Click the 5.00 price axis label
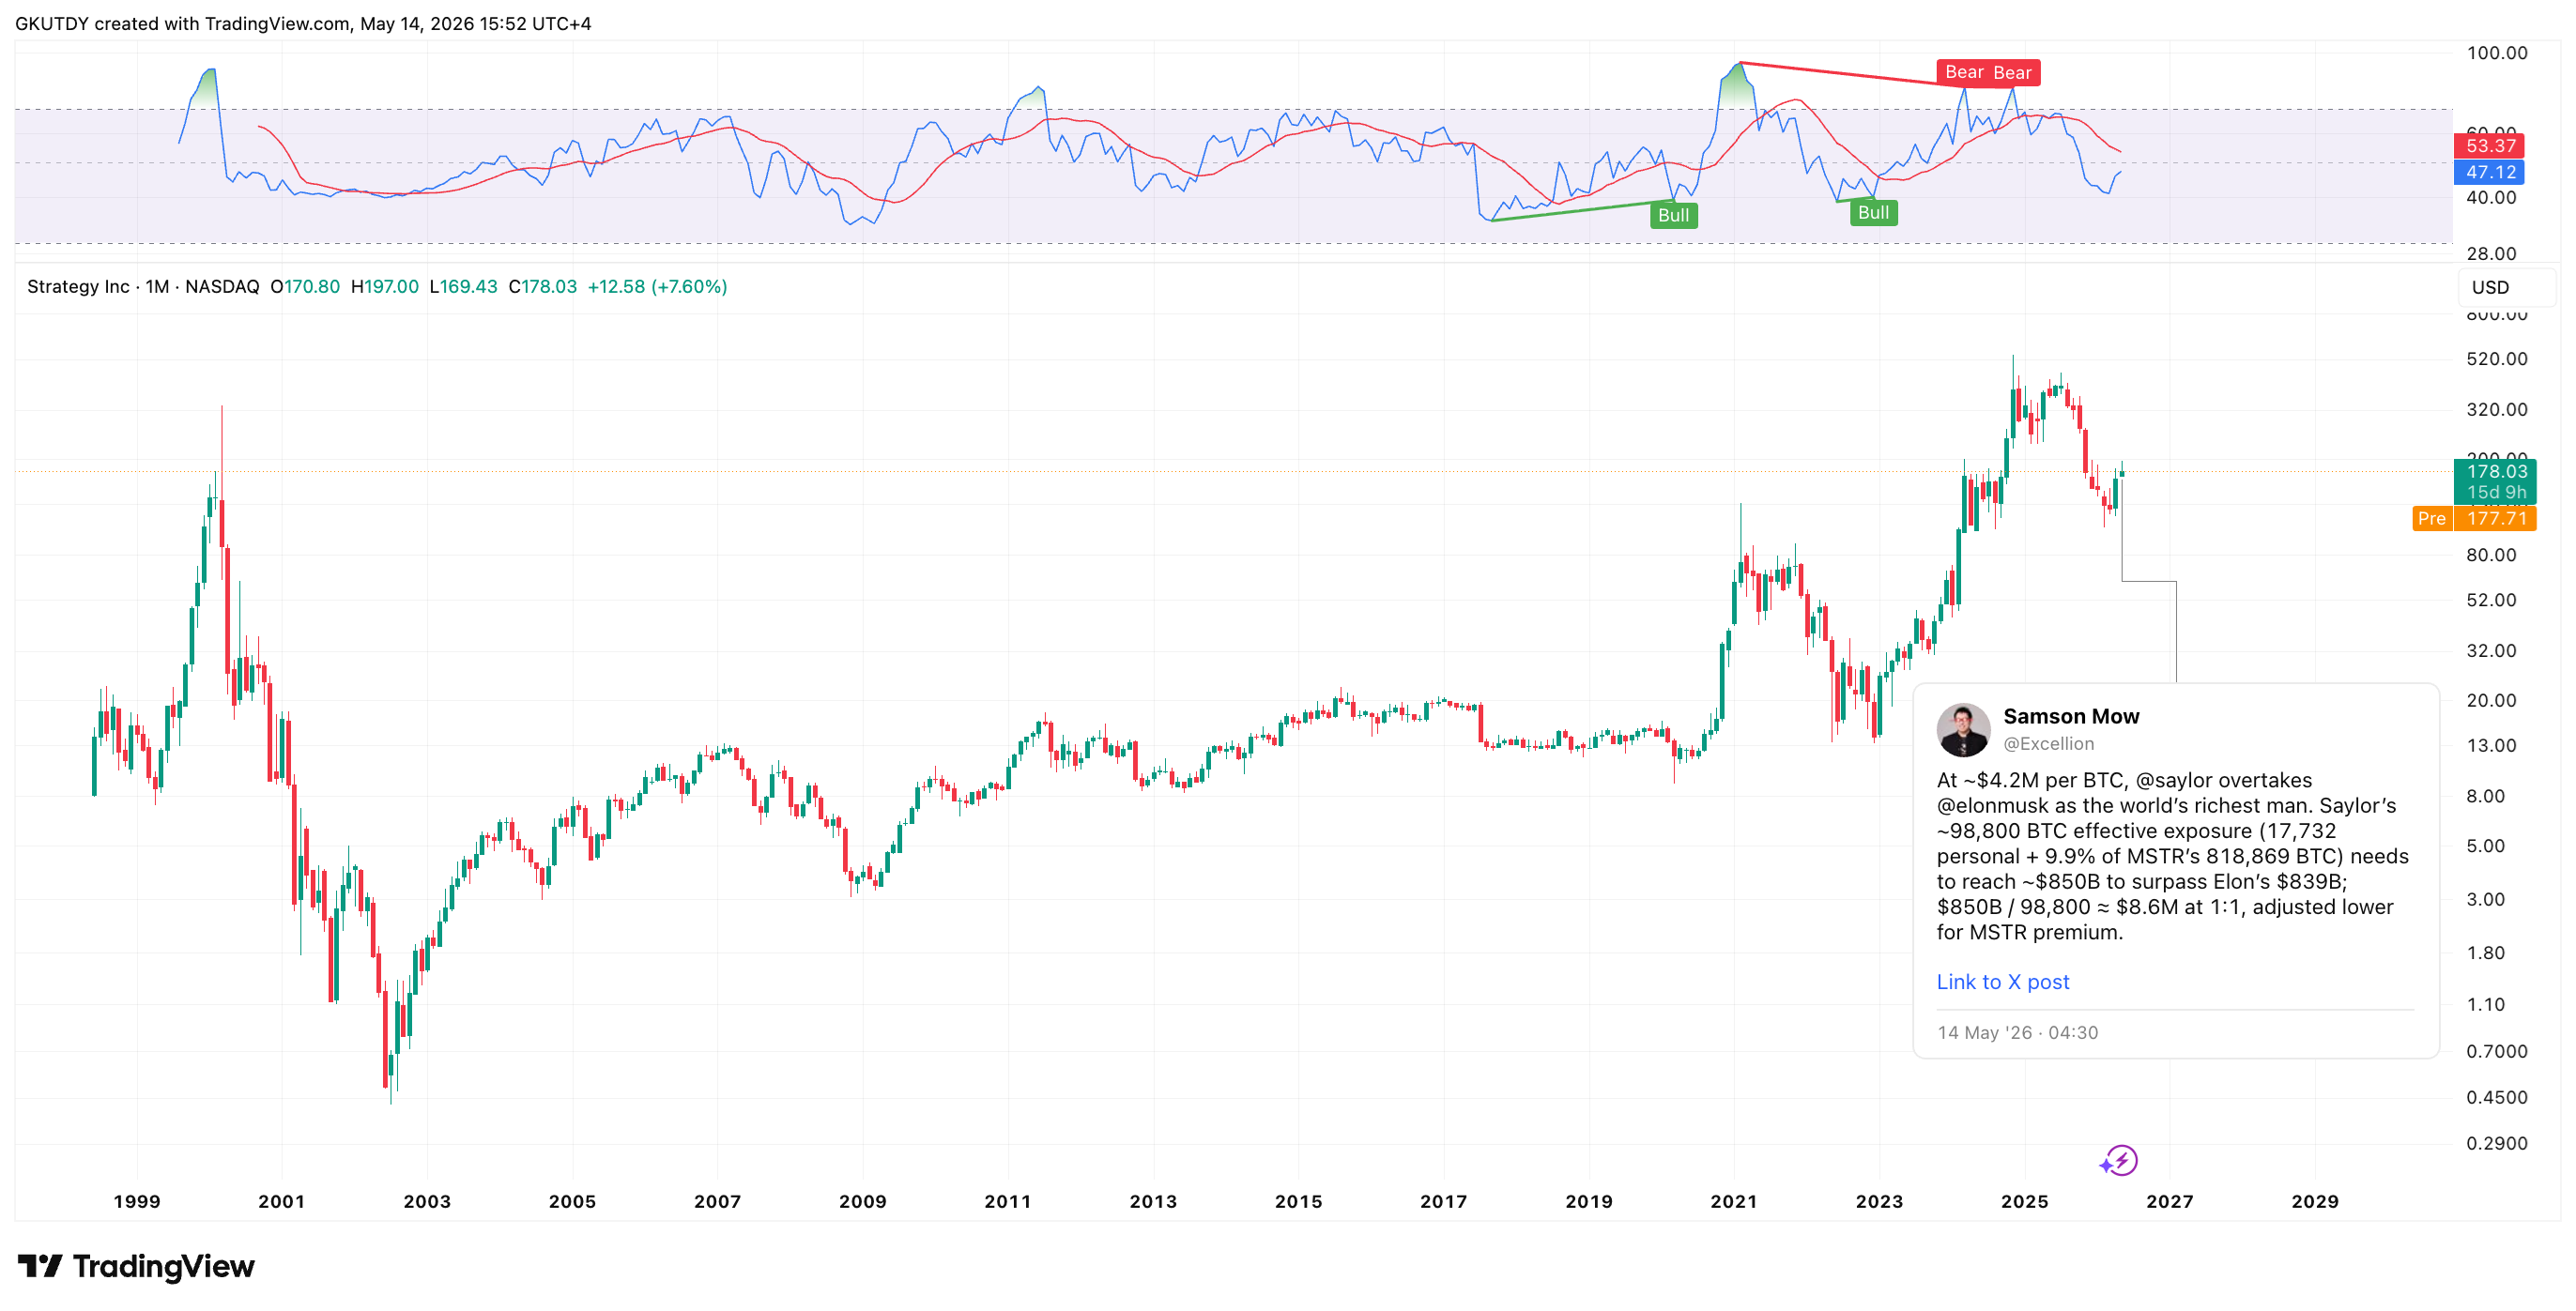 click(2486, 846)
